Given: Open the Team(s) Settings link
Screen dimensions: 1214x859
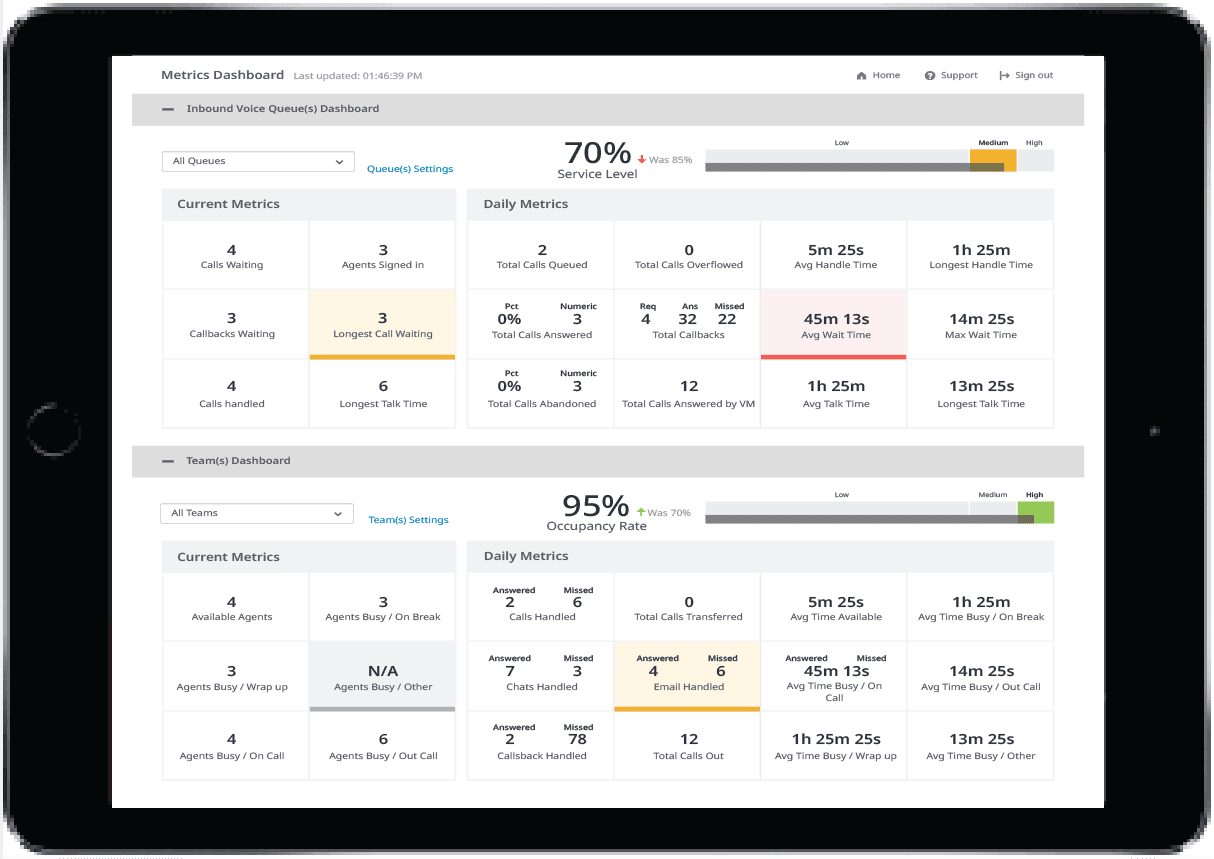Looking at the screenshot, I should 408,520.
